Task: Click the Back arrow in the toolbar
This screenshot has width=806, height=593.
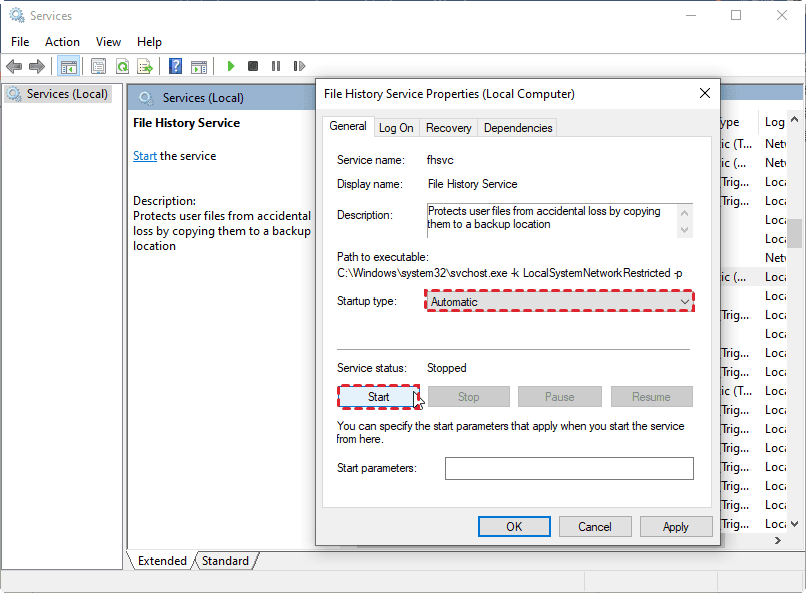Action: pos(14,66)
